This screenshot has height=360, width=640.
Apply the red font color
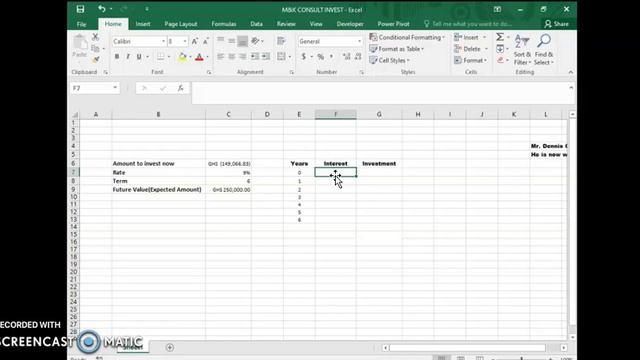click(x=199, y=57)
